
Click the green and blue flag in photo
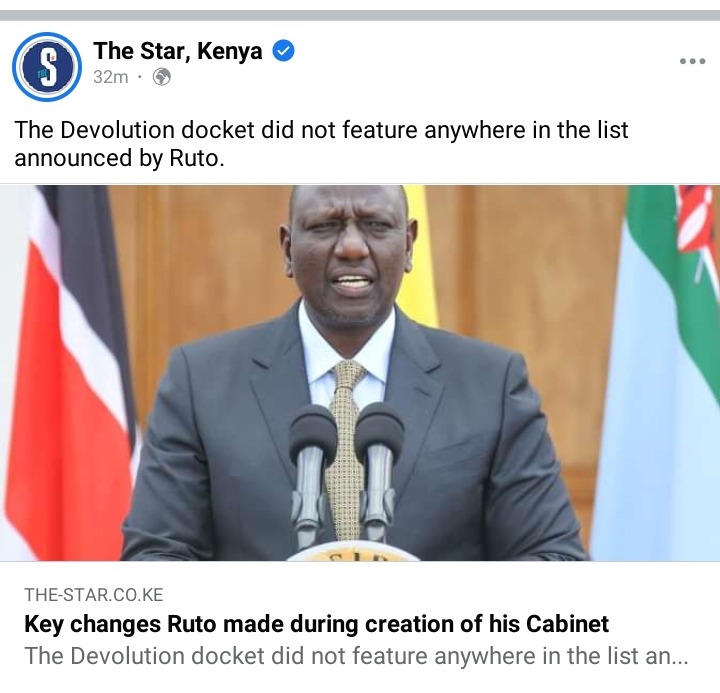pyautogui.click(x=657, y=372)
